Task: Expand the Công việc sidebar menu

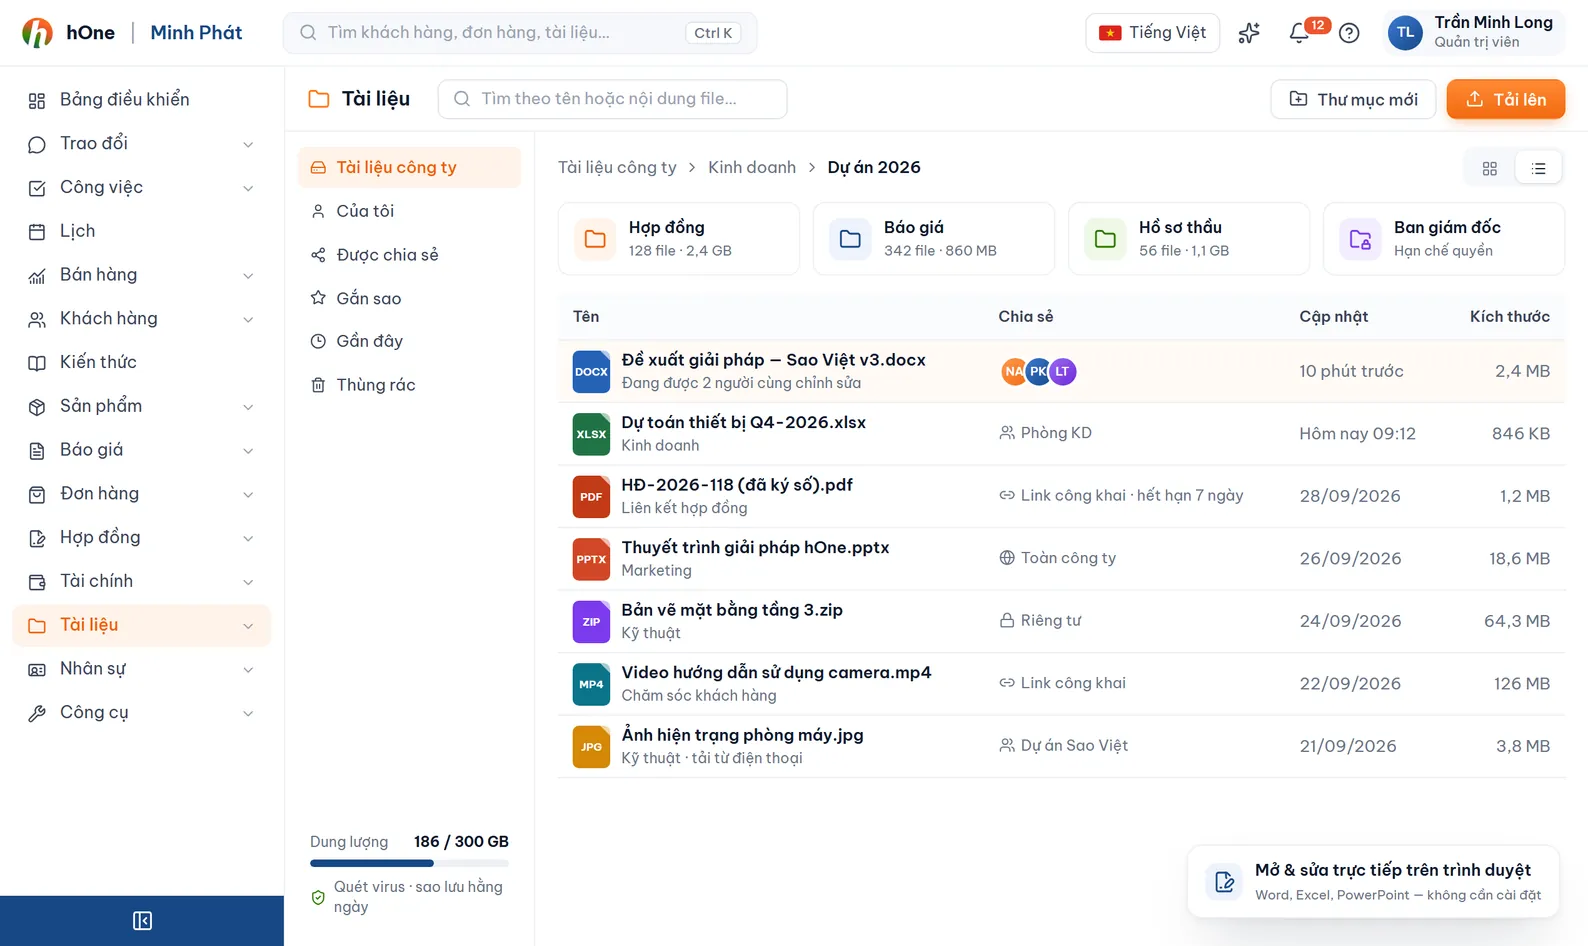Action: [x=142, y=188]
